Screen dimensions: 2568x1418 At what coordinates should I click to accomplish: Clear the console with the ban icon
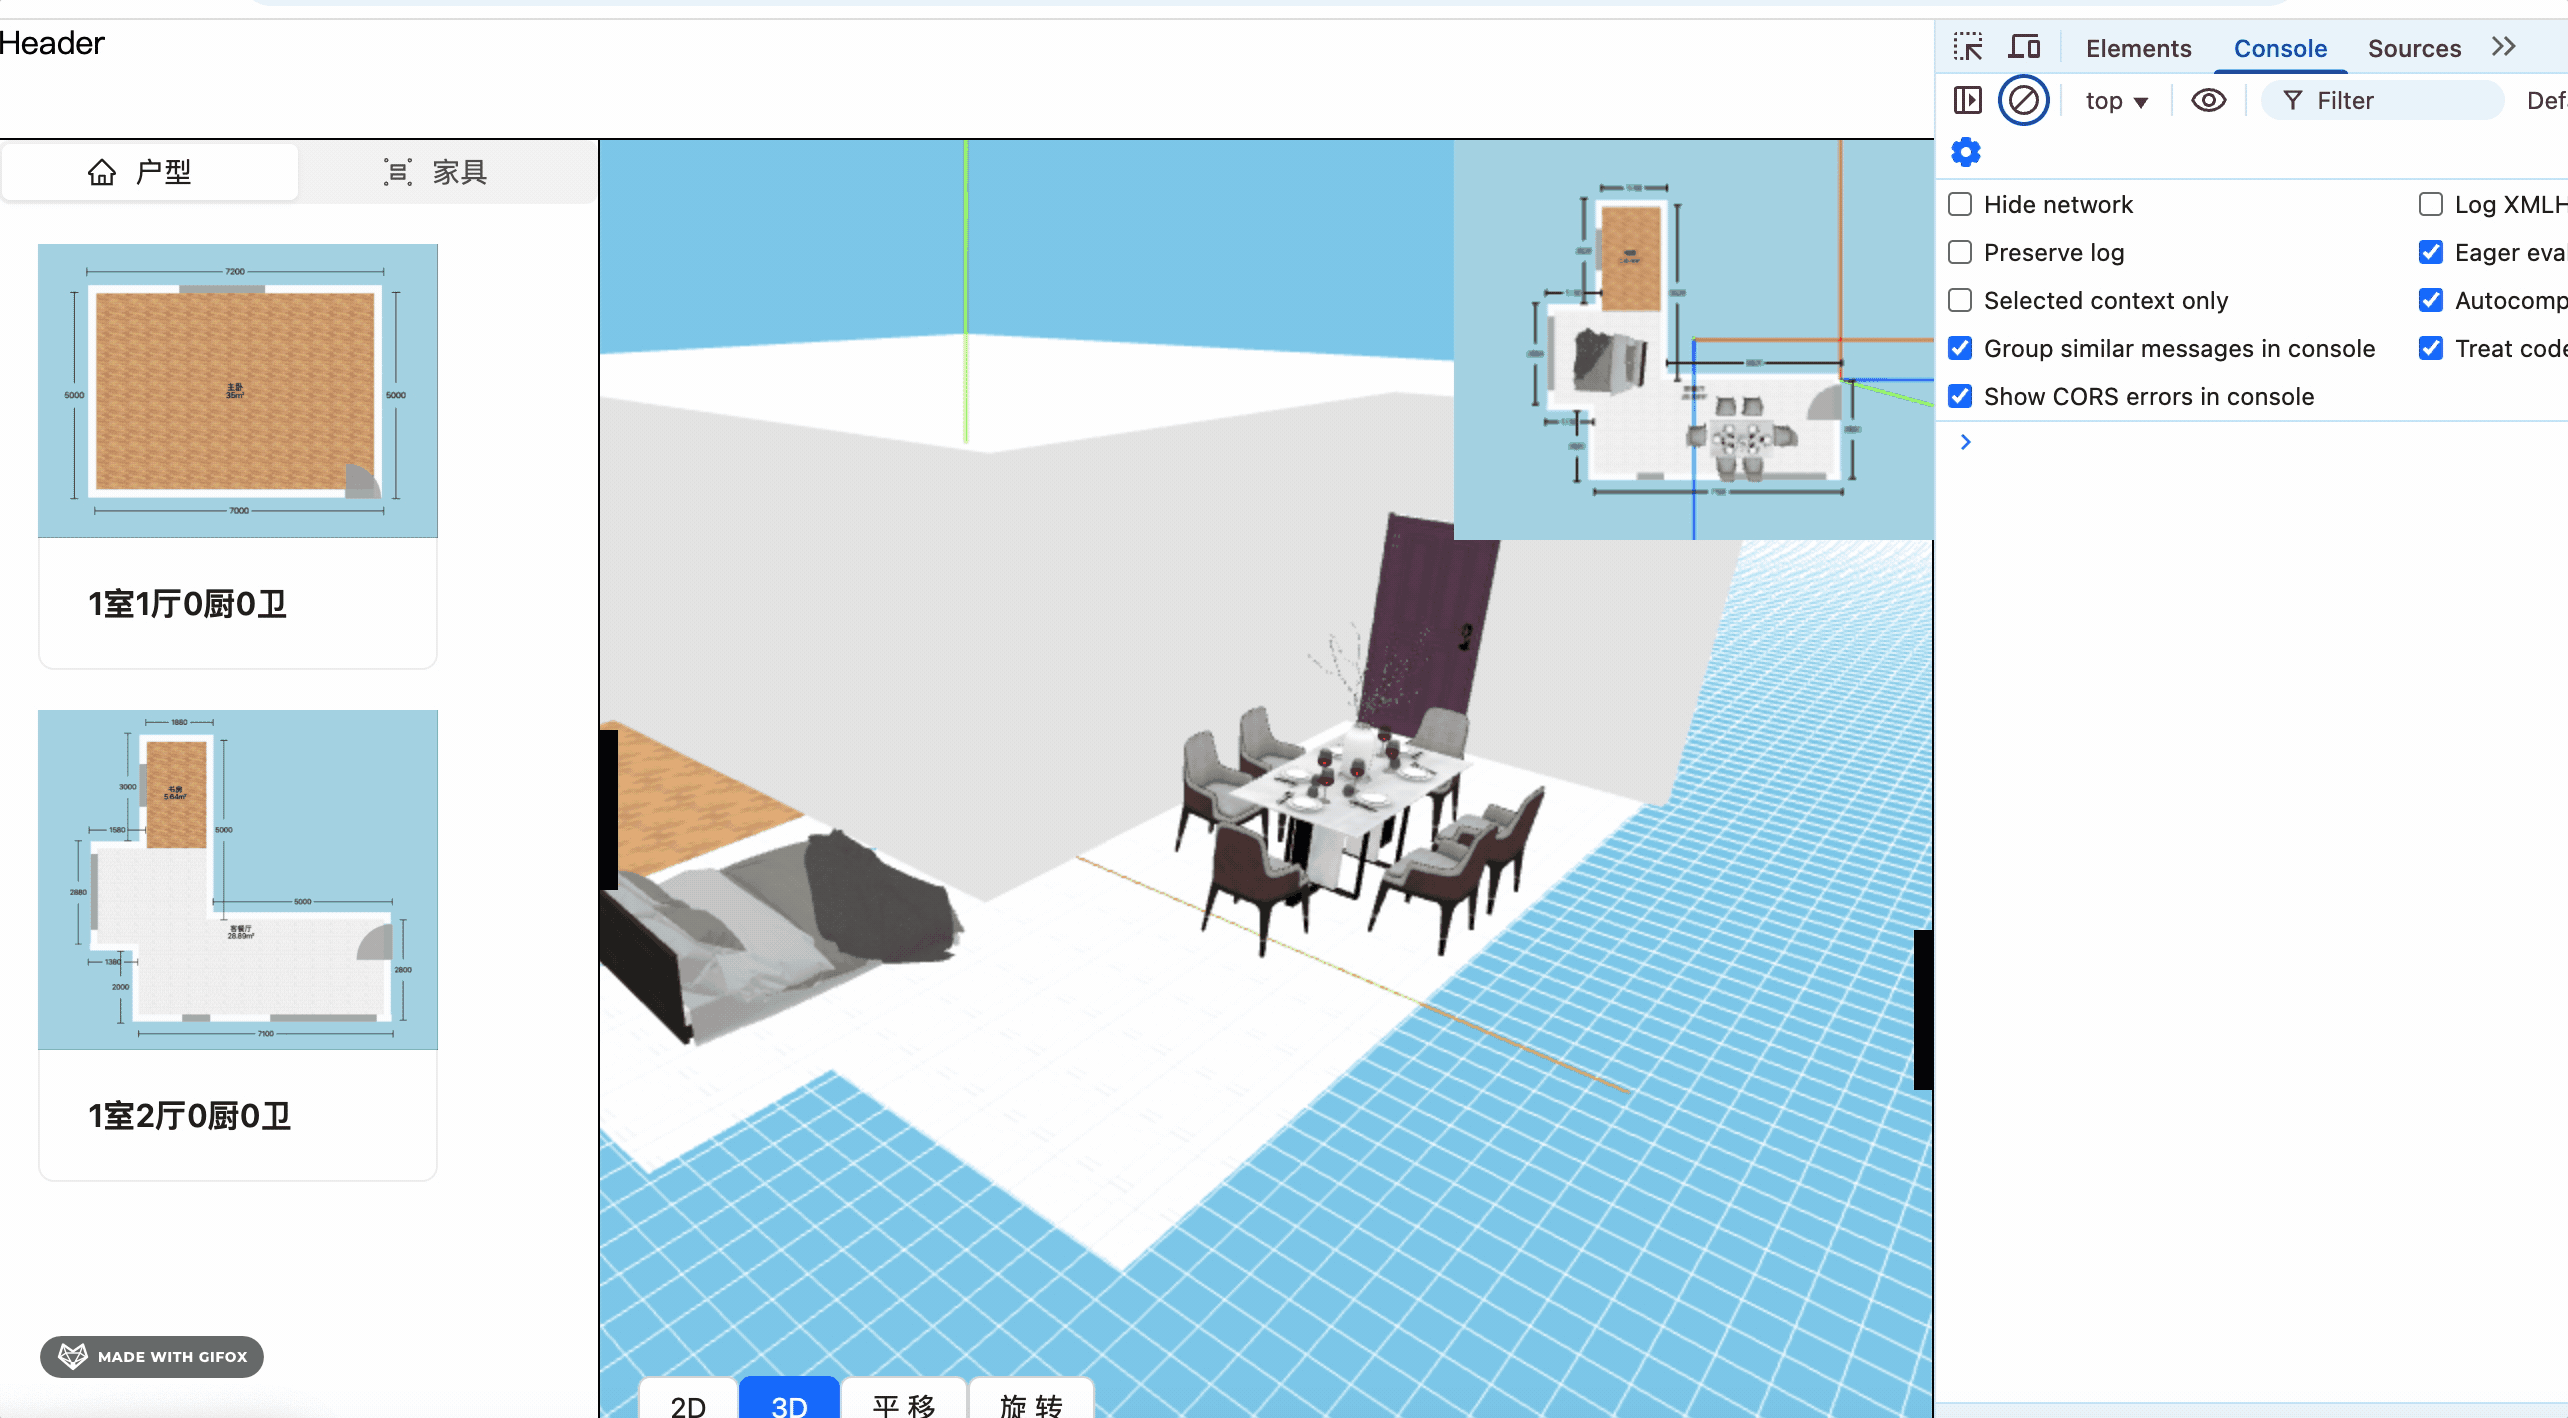click(2023, 100)
